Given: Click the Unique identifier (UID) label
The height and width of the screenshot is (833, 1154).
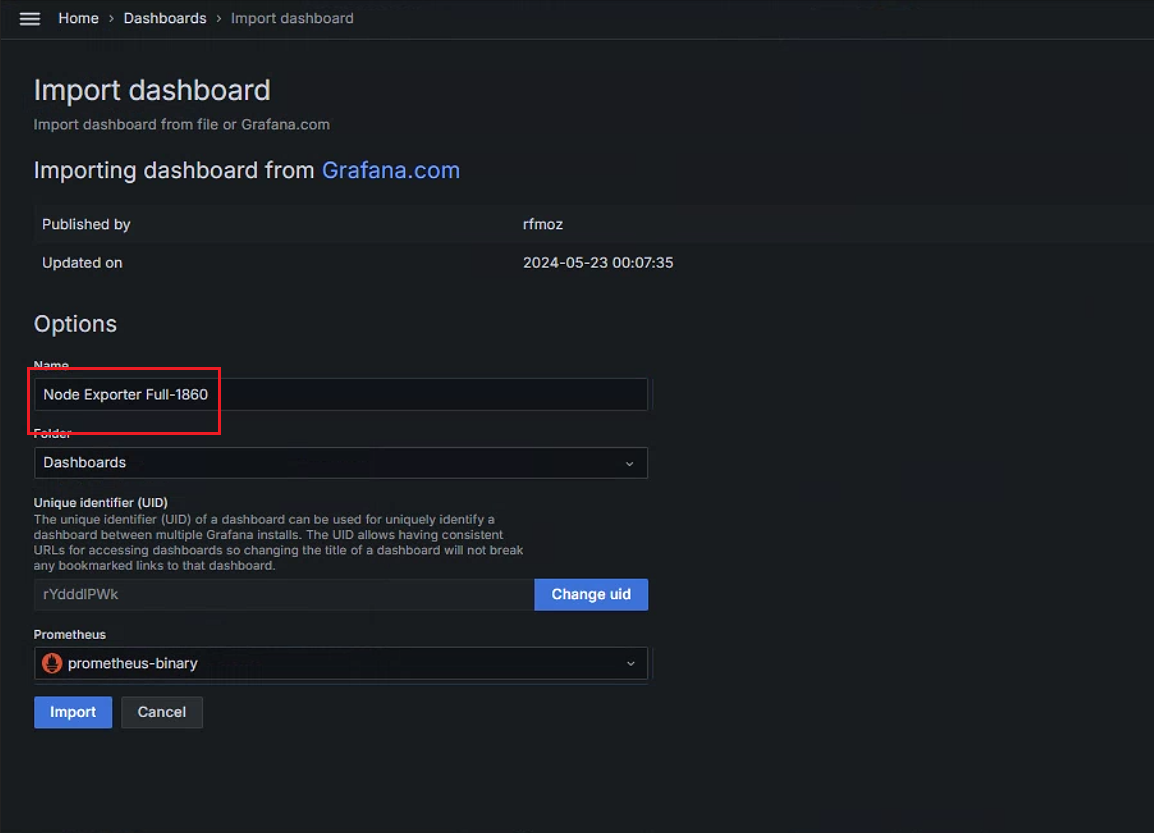Looking at the screenshot, I should [x=101, y=503].
